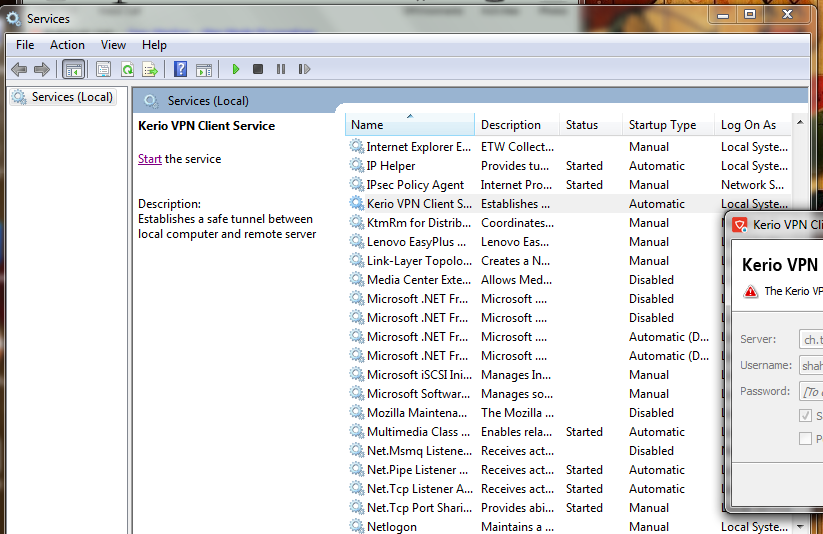Select the IPsec Policy Agent gear icon
Screen dimensions: 823x534
point(357,184)
